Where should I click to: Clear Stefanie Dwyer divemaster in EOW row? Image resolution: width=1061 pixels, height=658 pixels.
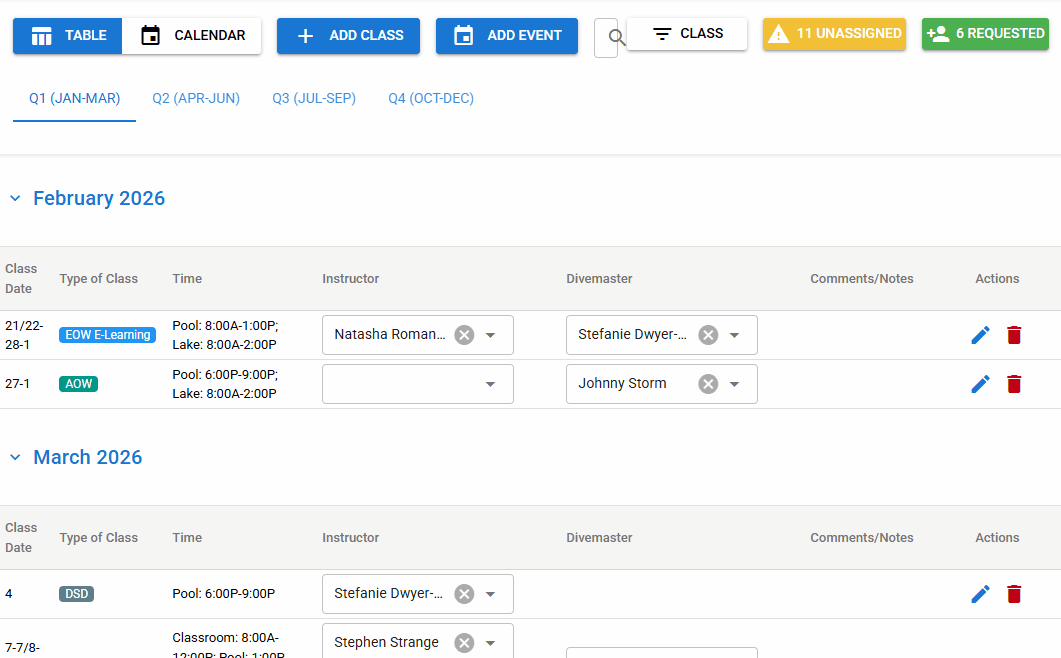point(708,335)
